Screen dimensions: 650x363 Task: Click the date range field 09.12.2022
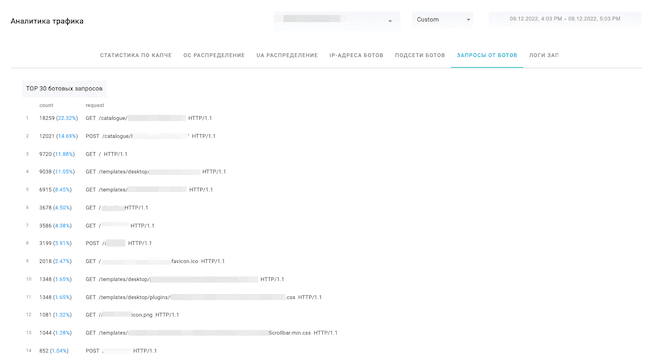click(565, 19)
